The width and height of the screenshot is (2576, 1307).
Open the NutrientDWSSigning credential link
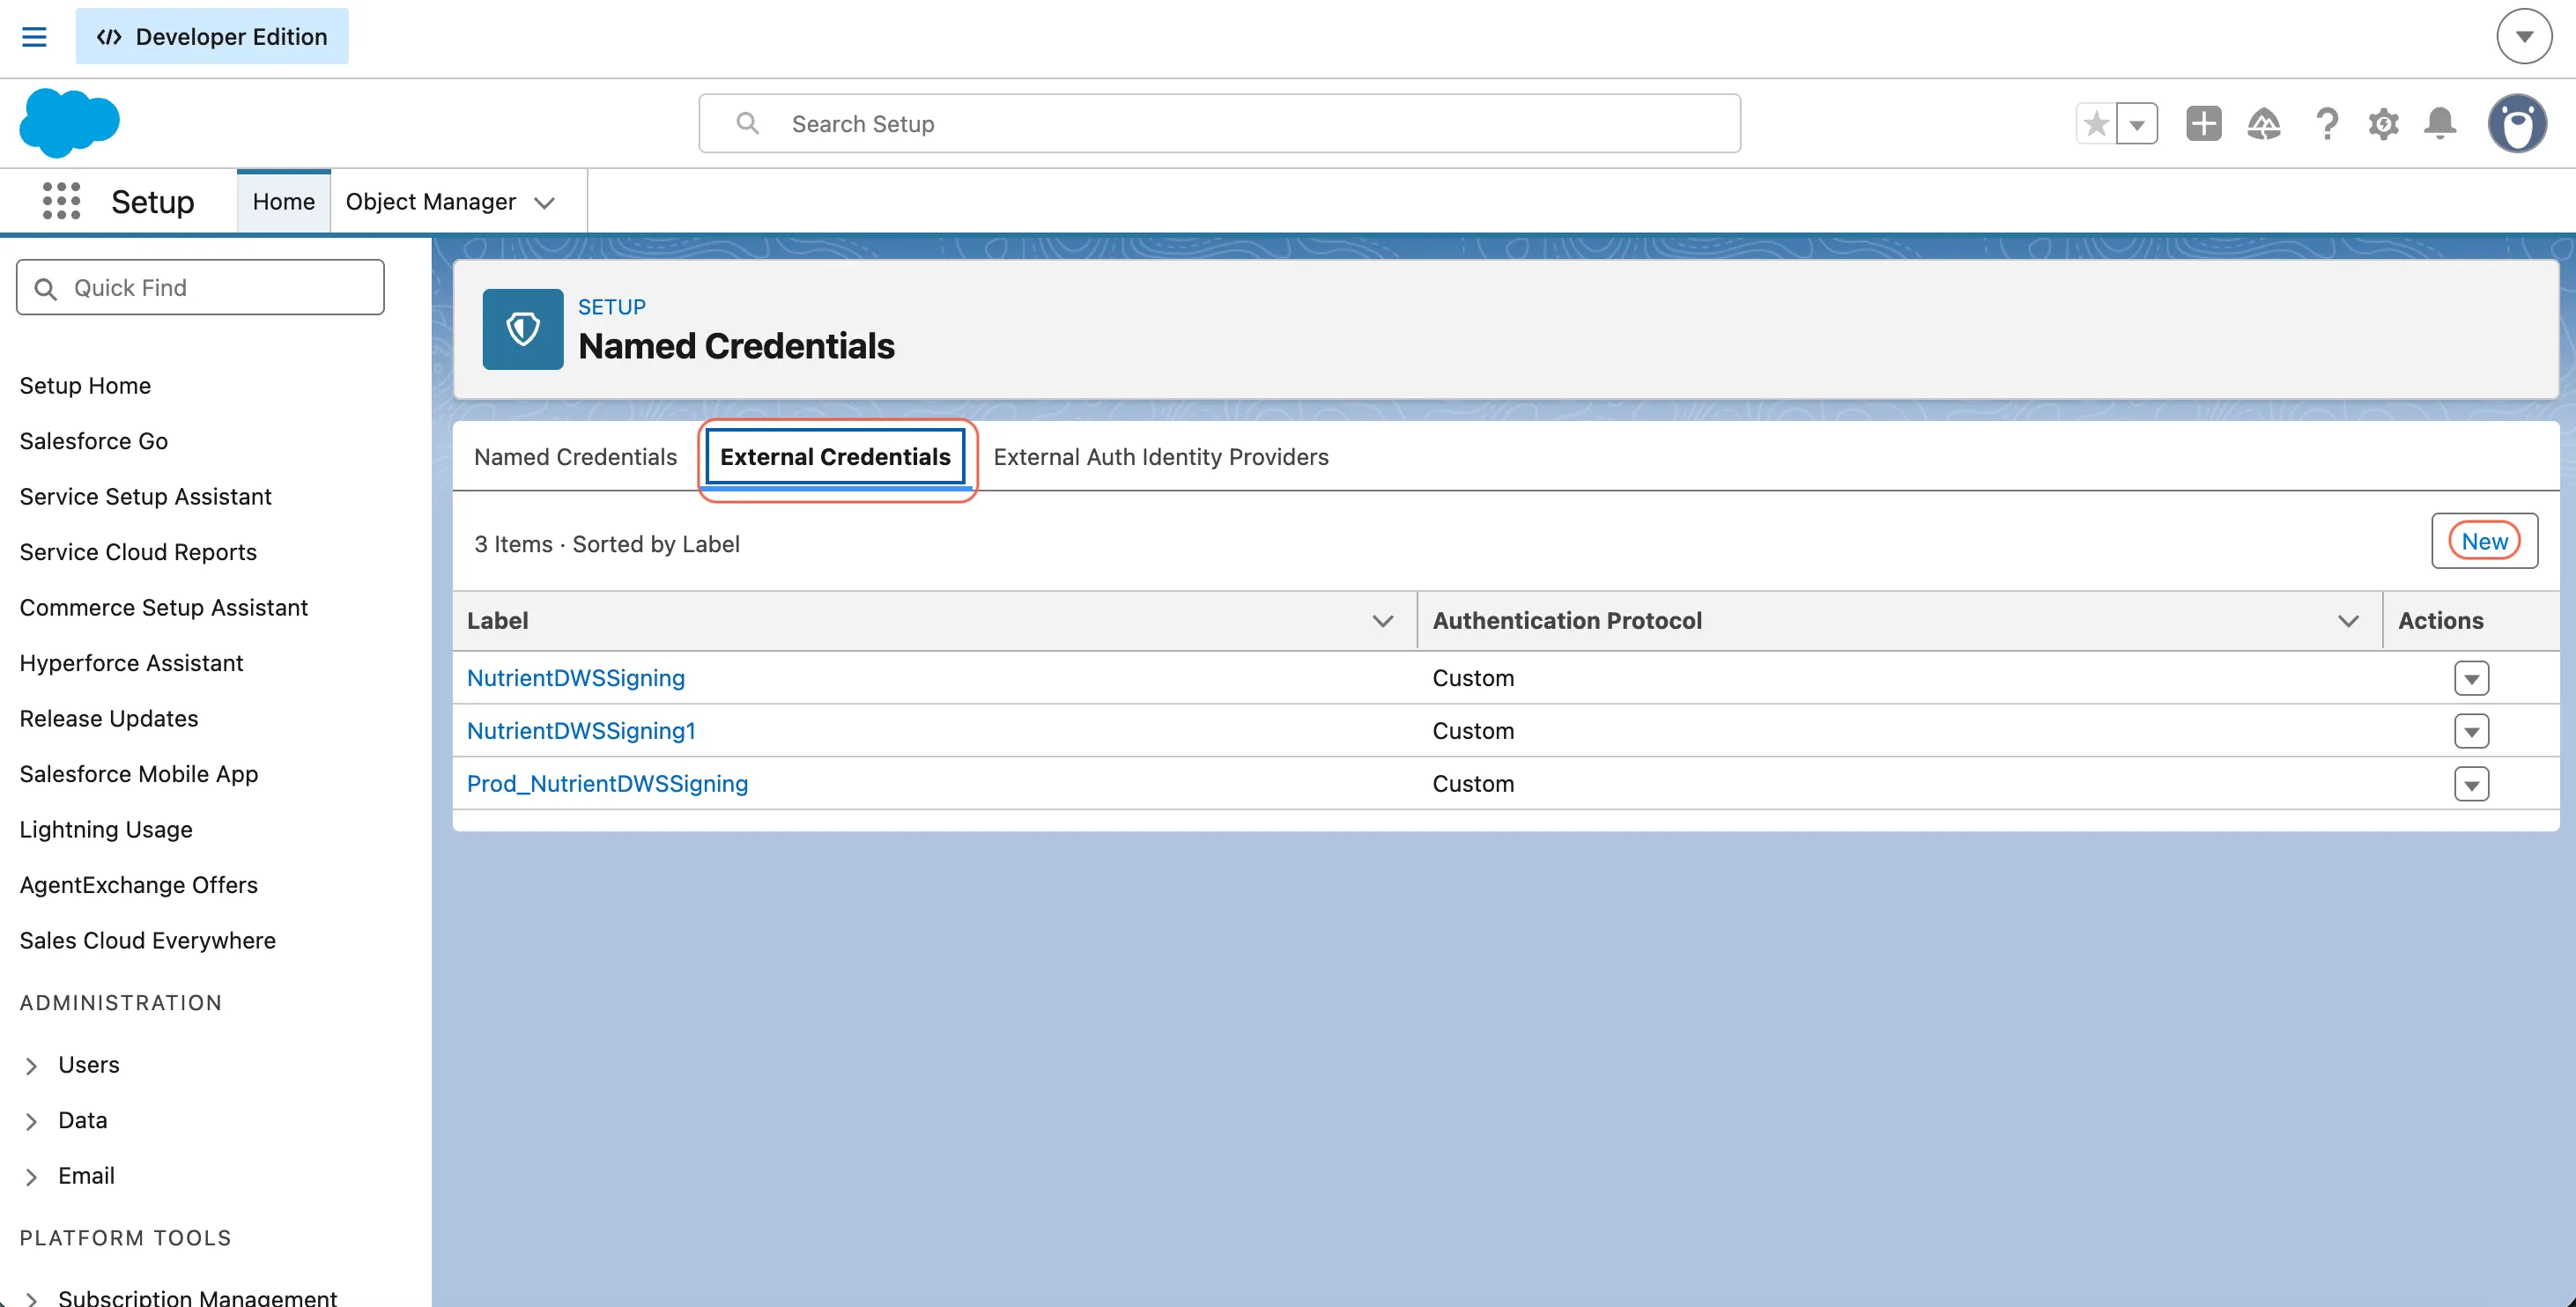pyautogui.click(x=576, y=677)
